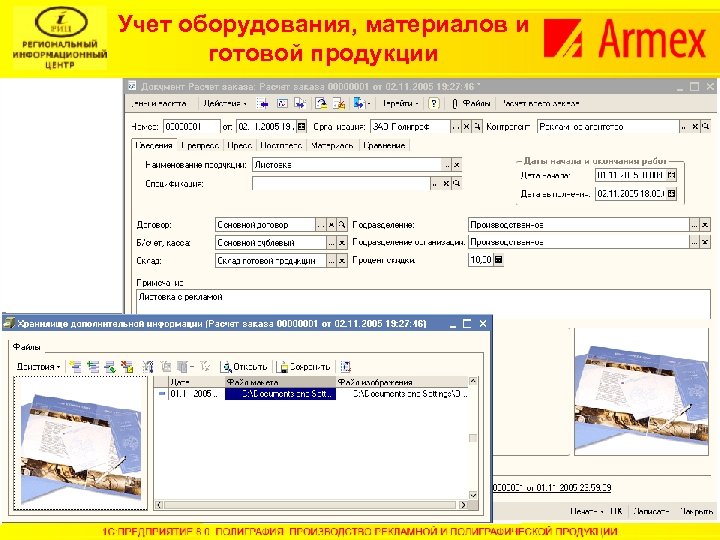Image resolution: width=720 pixels, height=540 pixels.
Task: Click the Номер input field
Action: [191, 126]
